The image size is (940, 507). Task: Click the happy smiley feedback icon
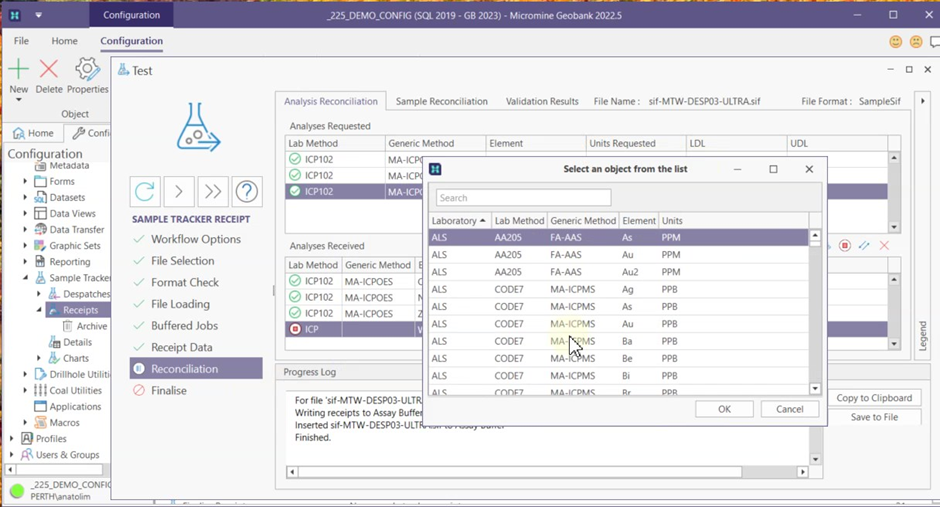(x=895, y=42)
